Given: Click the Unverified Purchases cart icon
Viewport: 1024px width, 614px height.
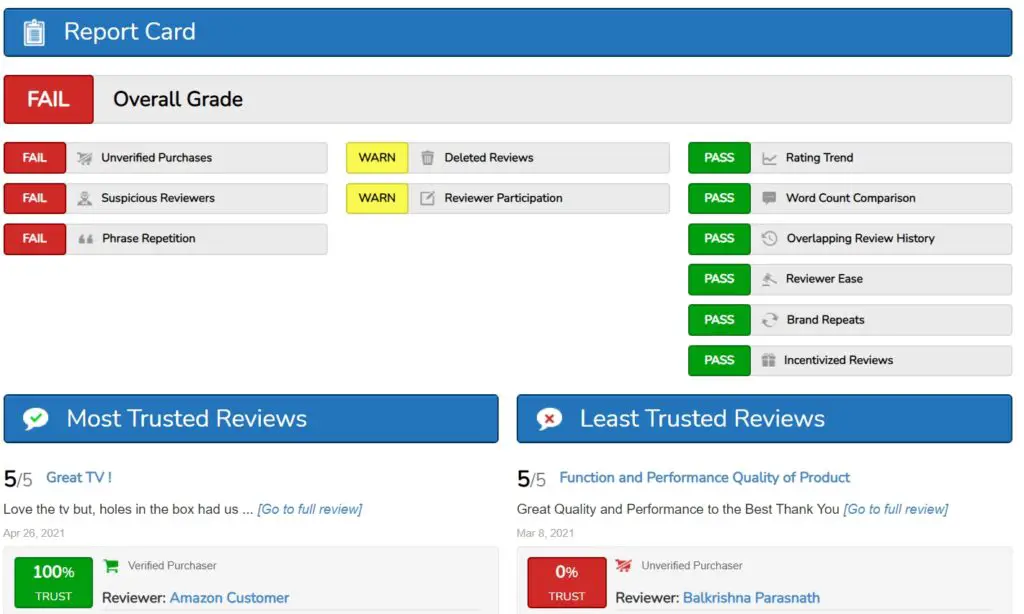Looking at the screenshot, I should coord(84,158).
